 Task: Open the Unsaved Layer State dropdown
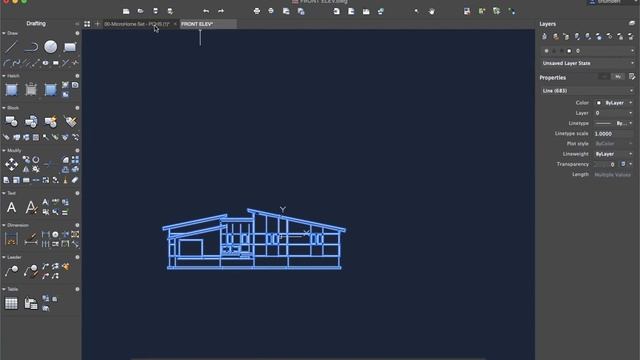[x=588, y=63]
